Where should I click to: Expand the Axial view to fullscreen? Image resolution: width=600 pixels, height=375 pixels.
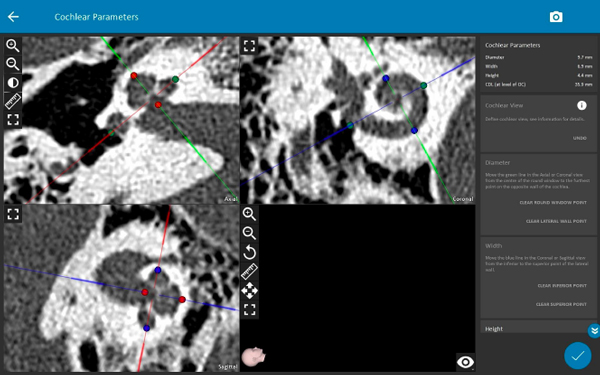click(x=13, y=120)
